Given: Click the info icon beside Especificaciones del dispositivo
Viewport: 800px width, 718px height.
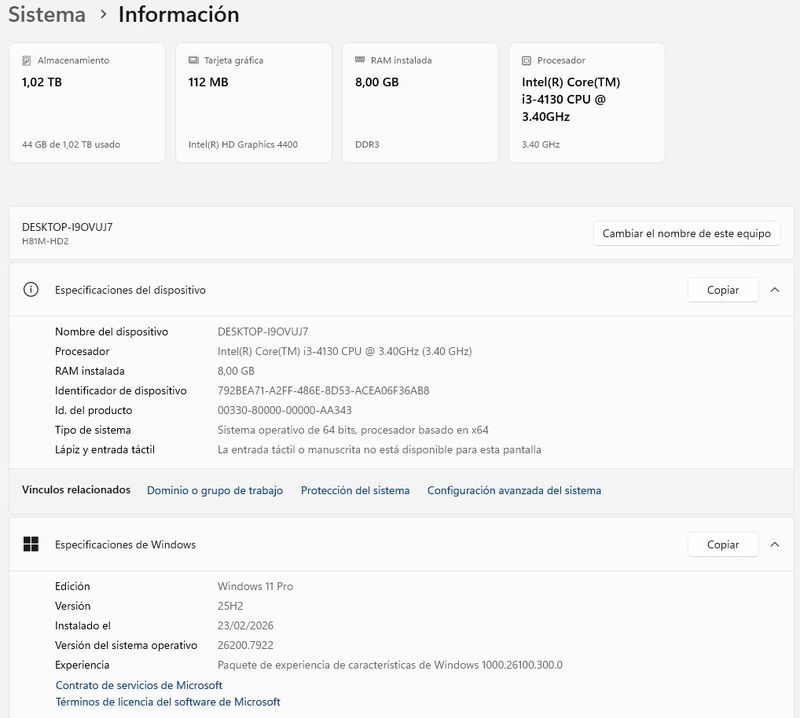Looking at the screenshot, I should [x=31, y=290].
